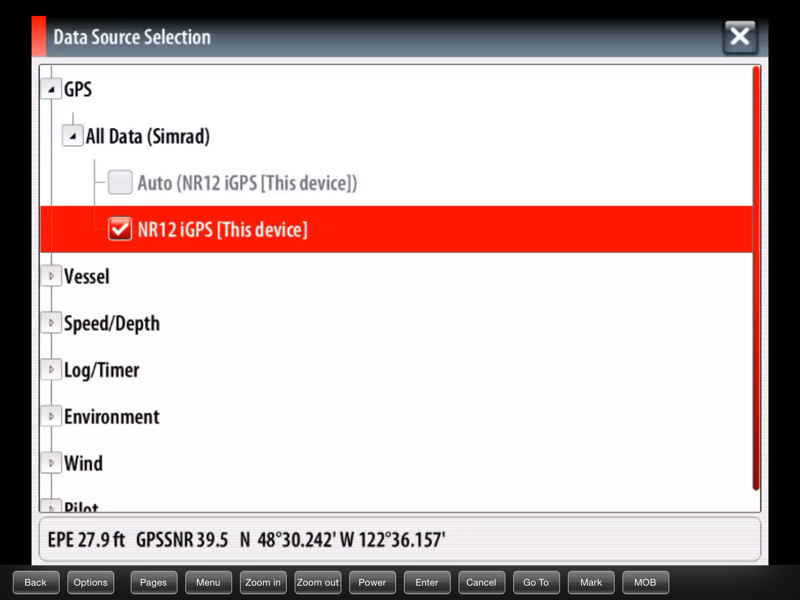Tap the Back button
Image resolution: width=800 pixels, height=600 pixels.
coord(36,583)
